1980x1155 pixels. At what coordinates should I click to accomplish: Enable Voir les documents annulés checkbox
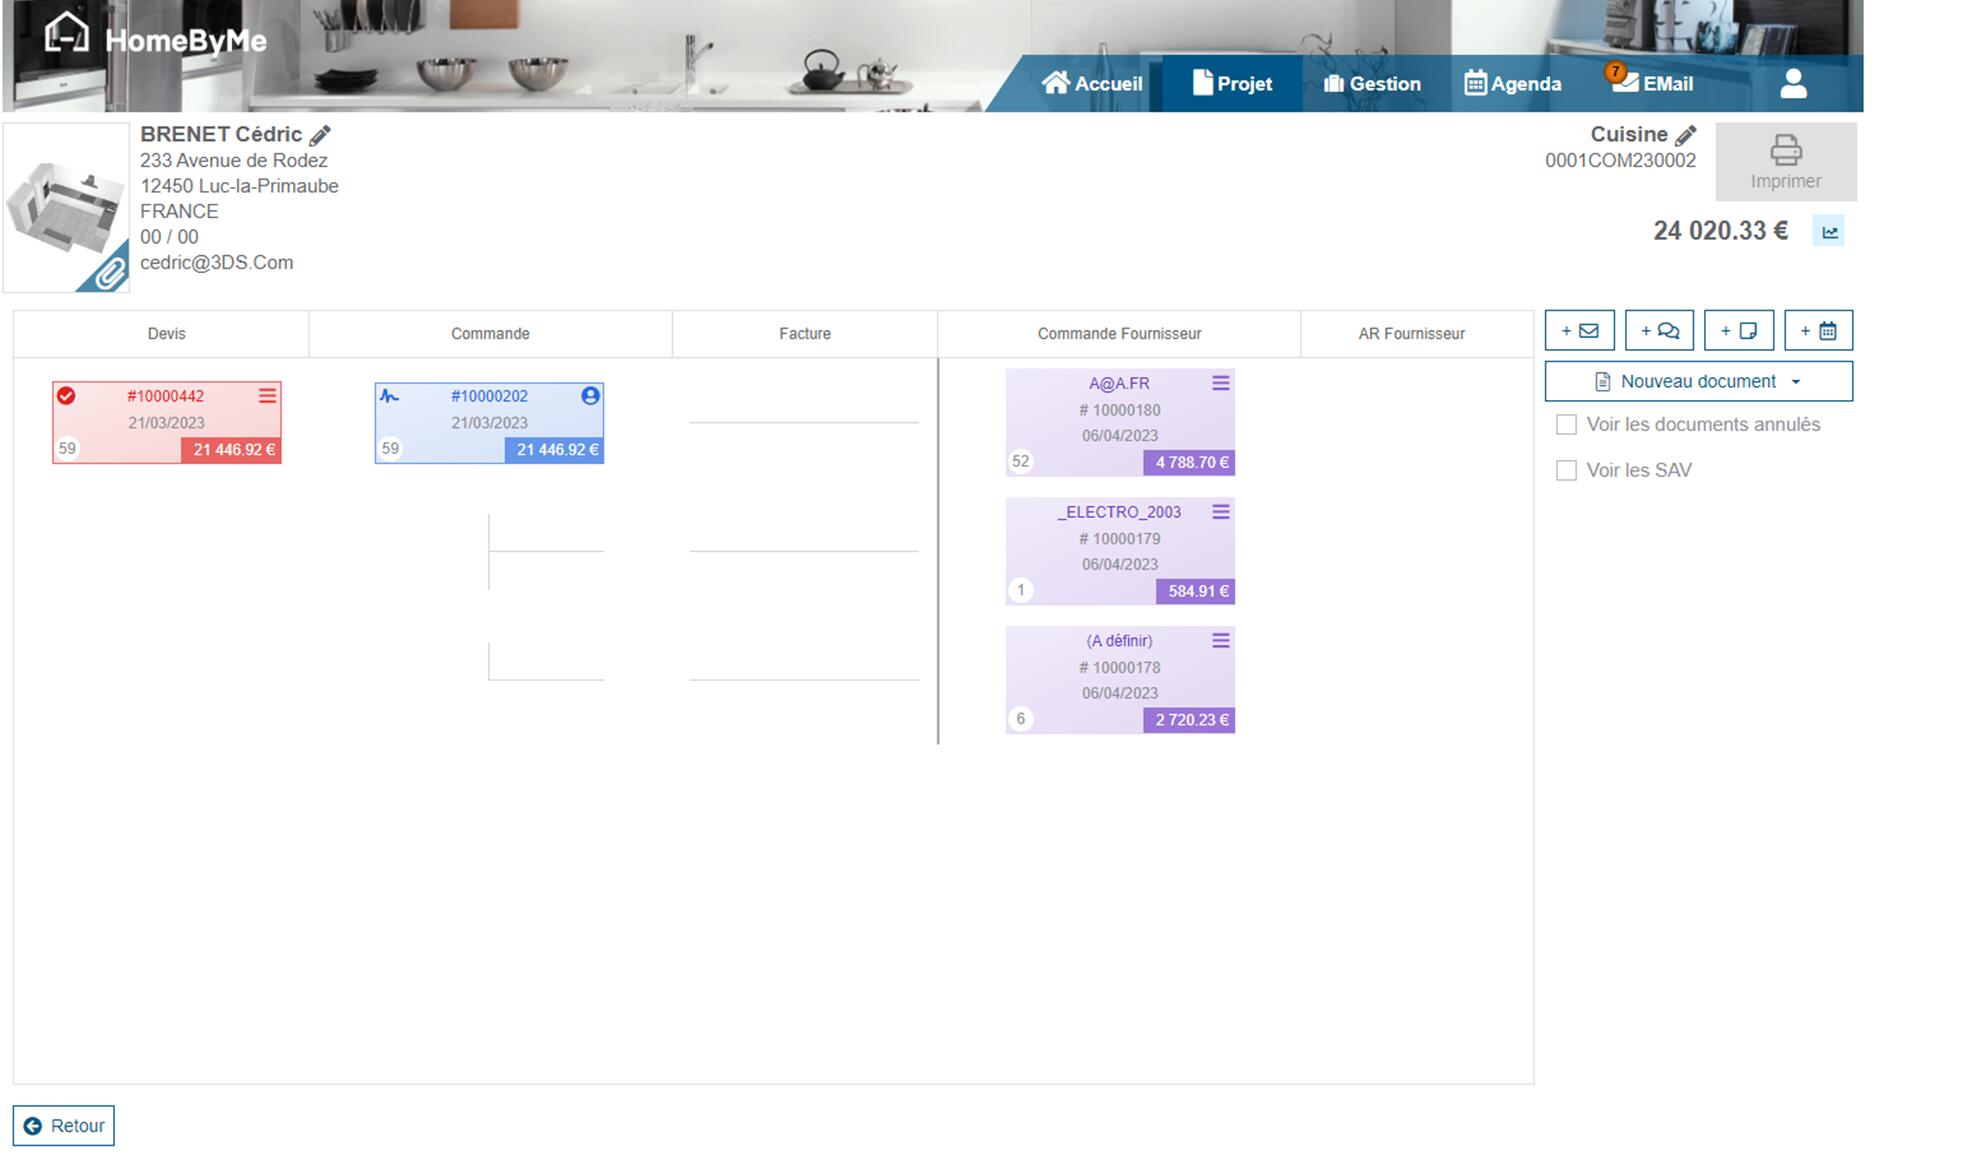click(x=1566, y=425)
